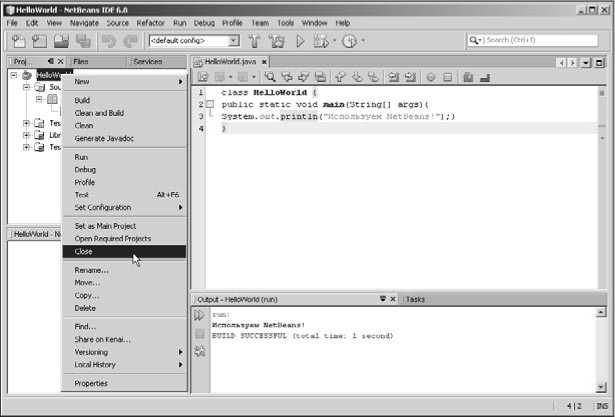This screenshot has height=417, width=615.
Task: Expand the Test Packages tree node
Action: click(26, 123)
